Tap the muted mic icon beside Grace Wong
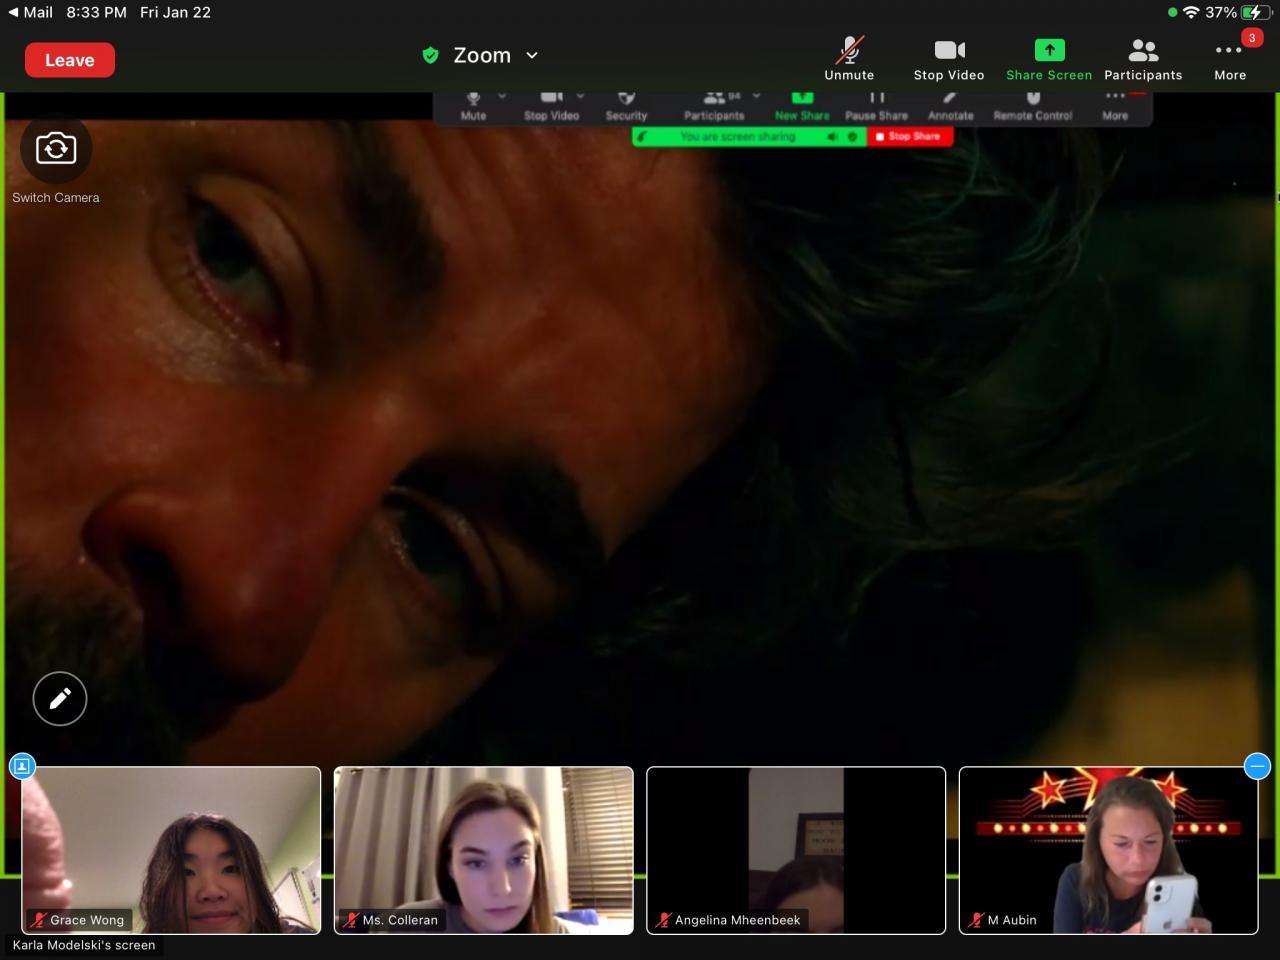This screenshot has height=960, width=1280. tap(38, 920)
